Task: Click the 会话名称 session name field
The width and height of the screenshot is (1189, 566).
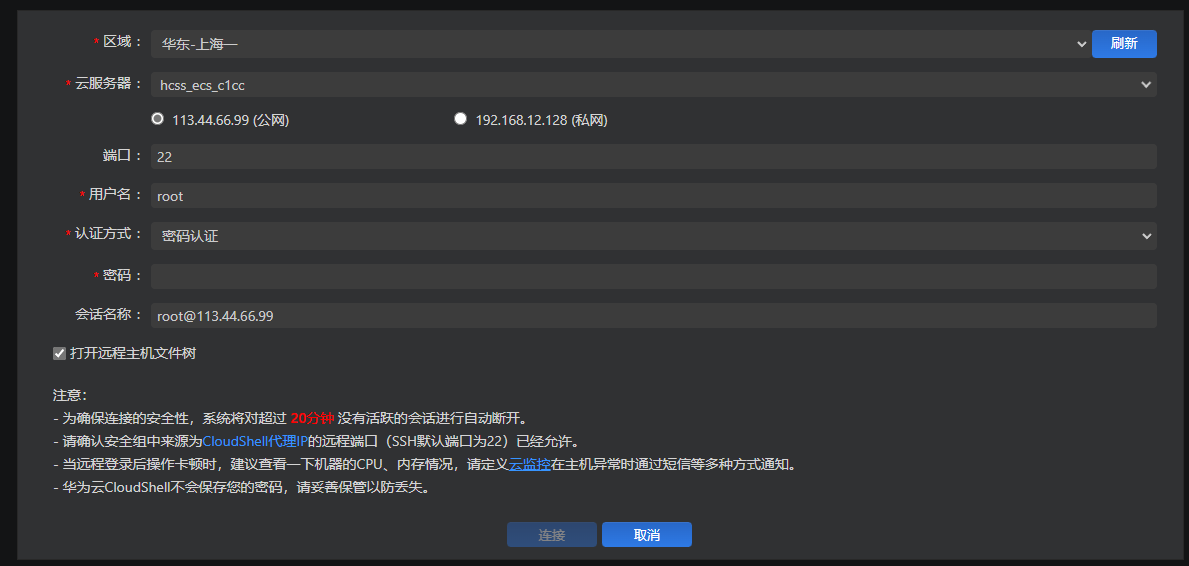Action: [654, 316]
